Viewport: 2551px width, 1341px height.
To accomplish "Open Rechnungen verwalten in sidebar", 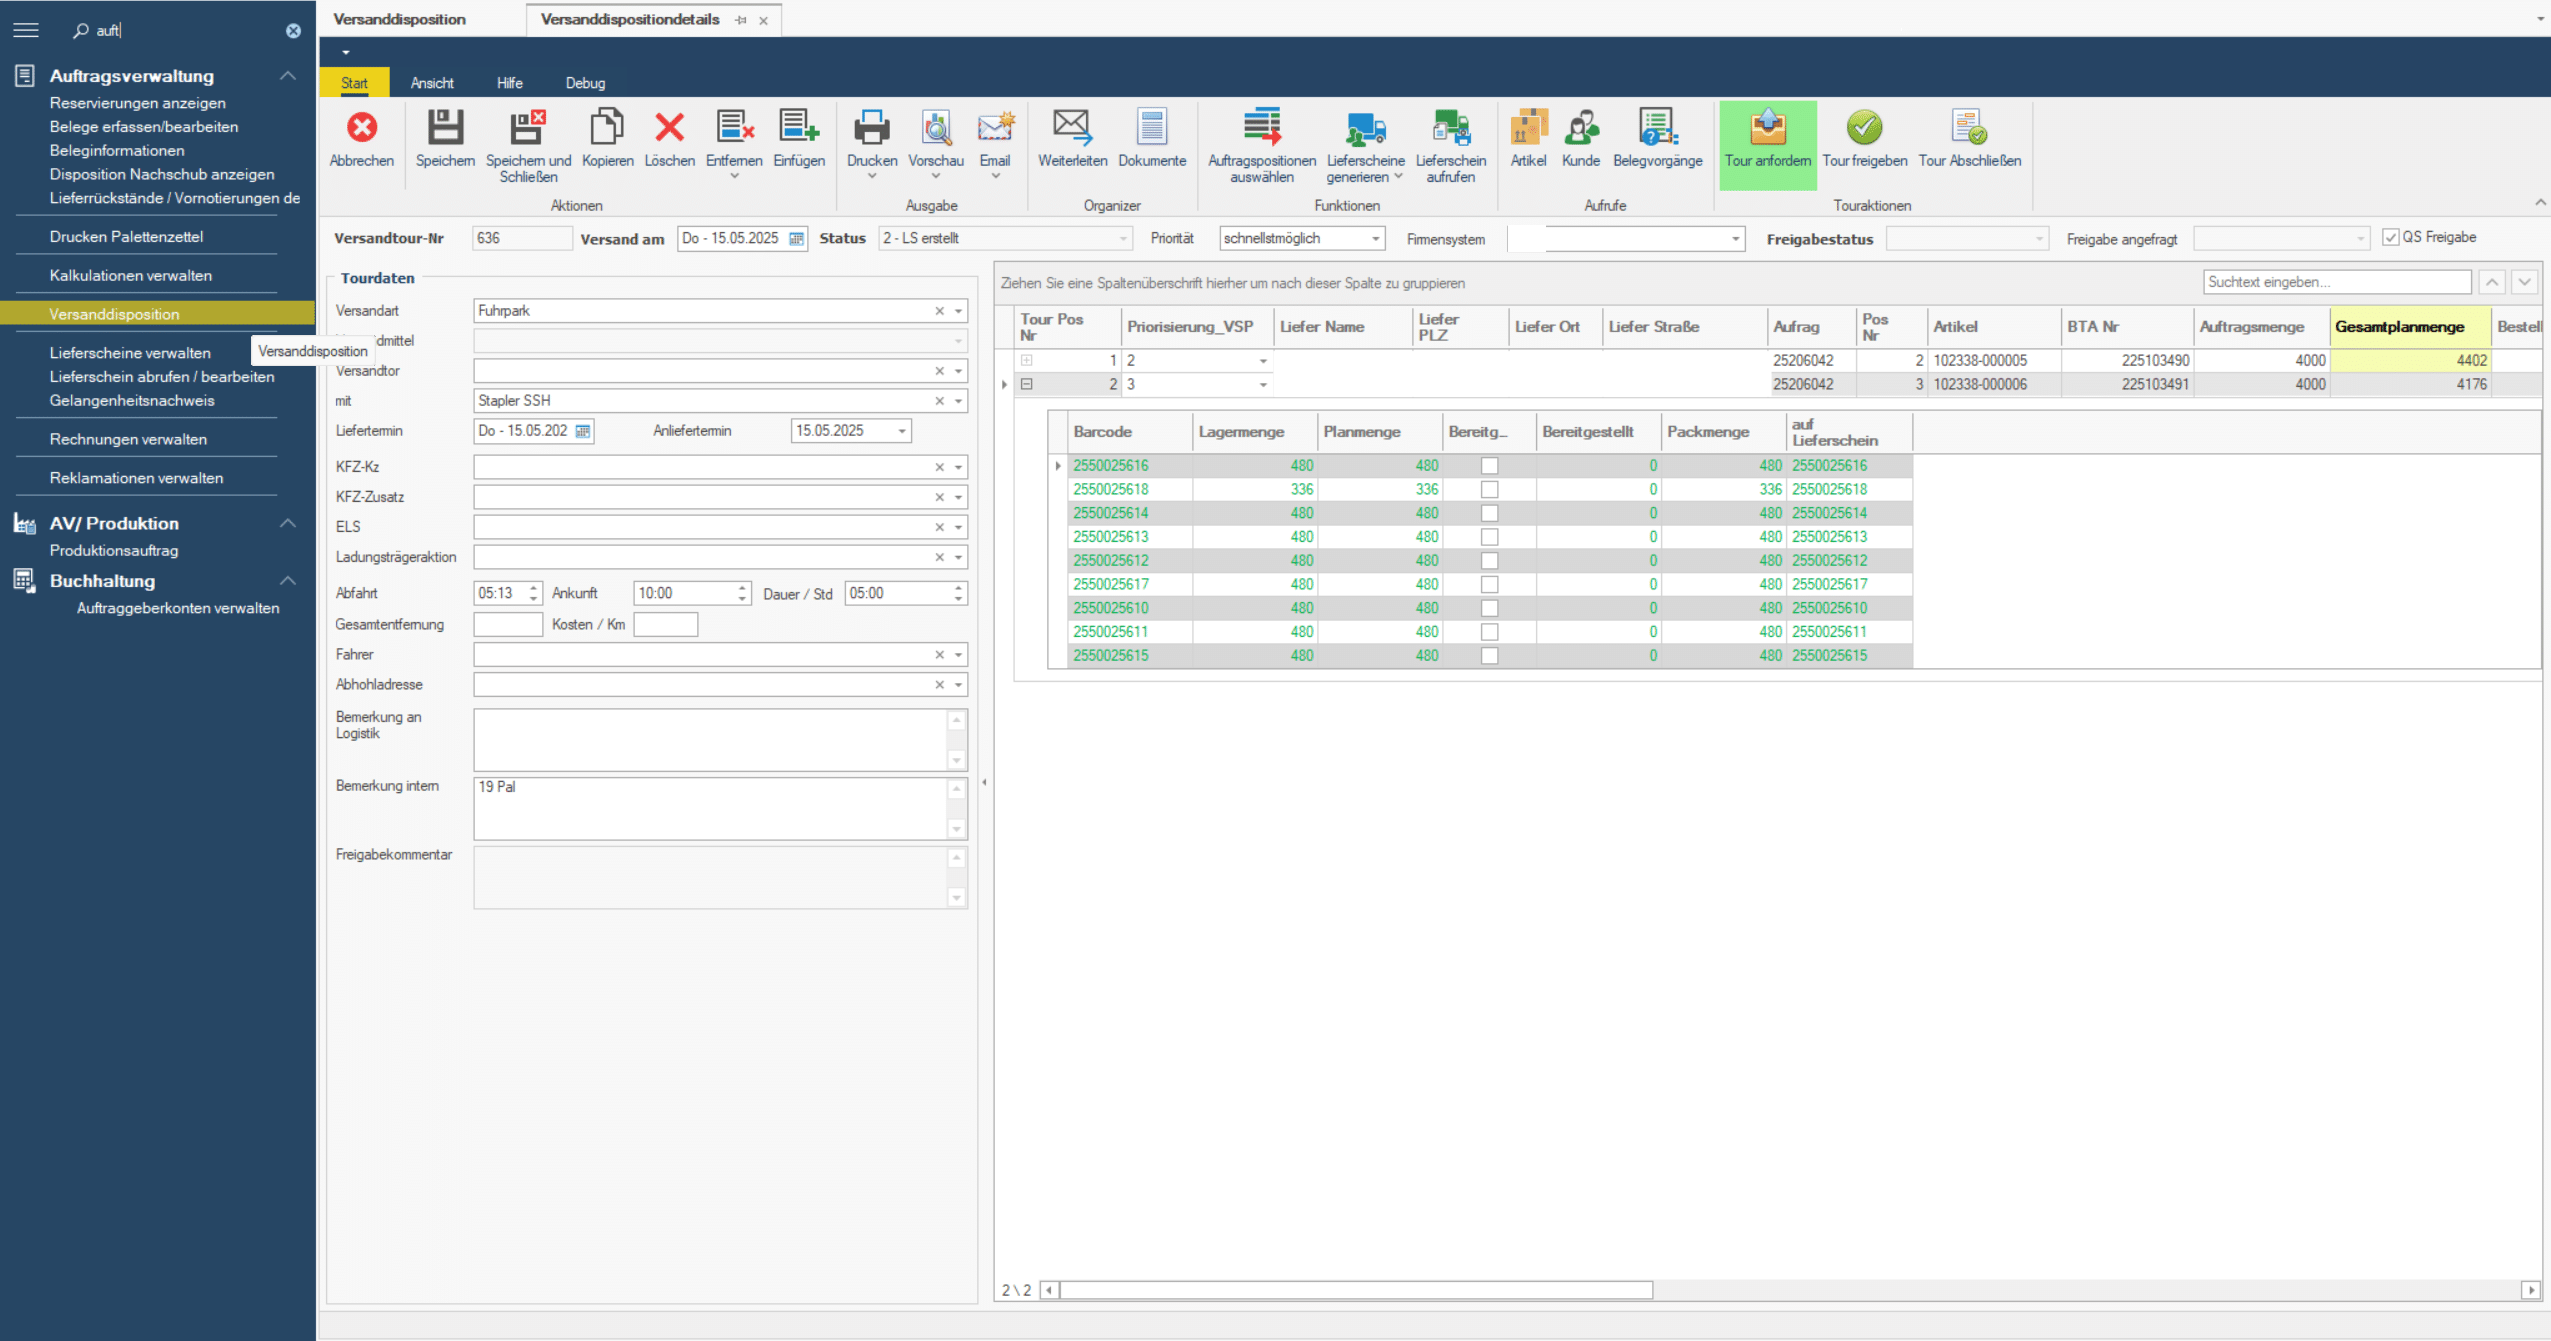I will [128, 439].
